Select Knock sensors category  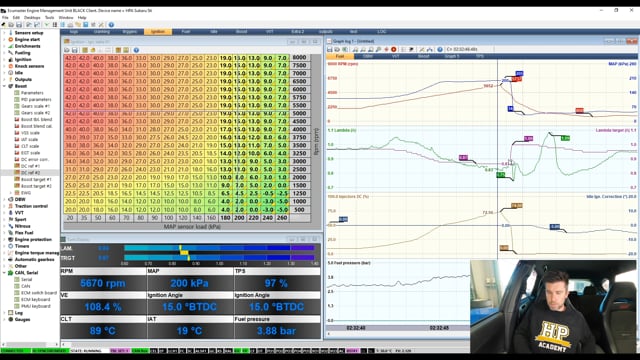click(x=29, y=66)
